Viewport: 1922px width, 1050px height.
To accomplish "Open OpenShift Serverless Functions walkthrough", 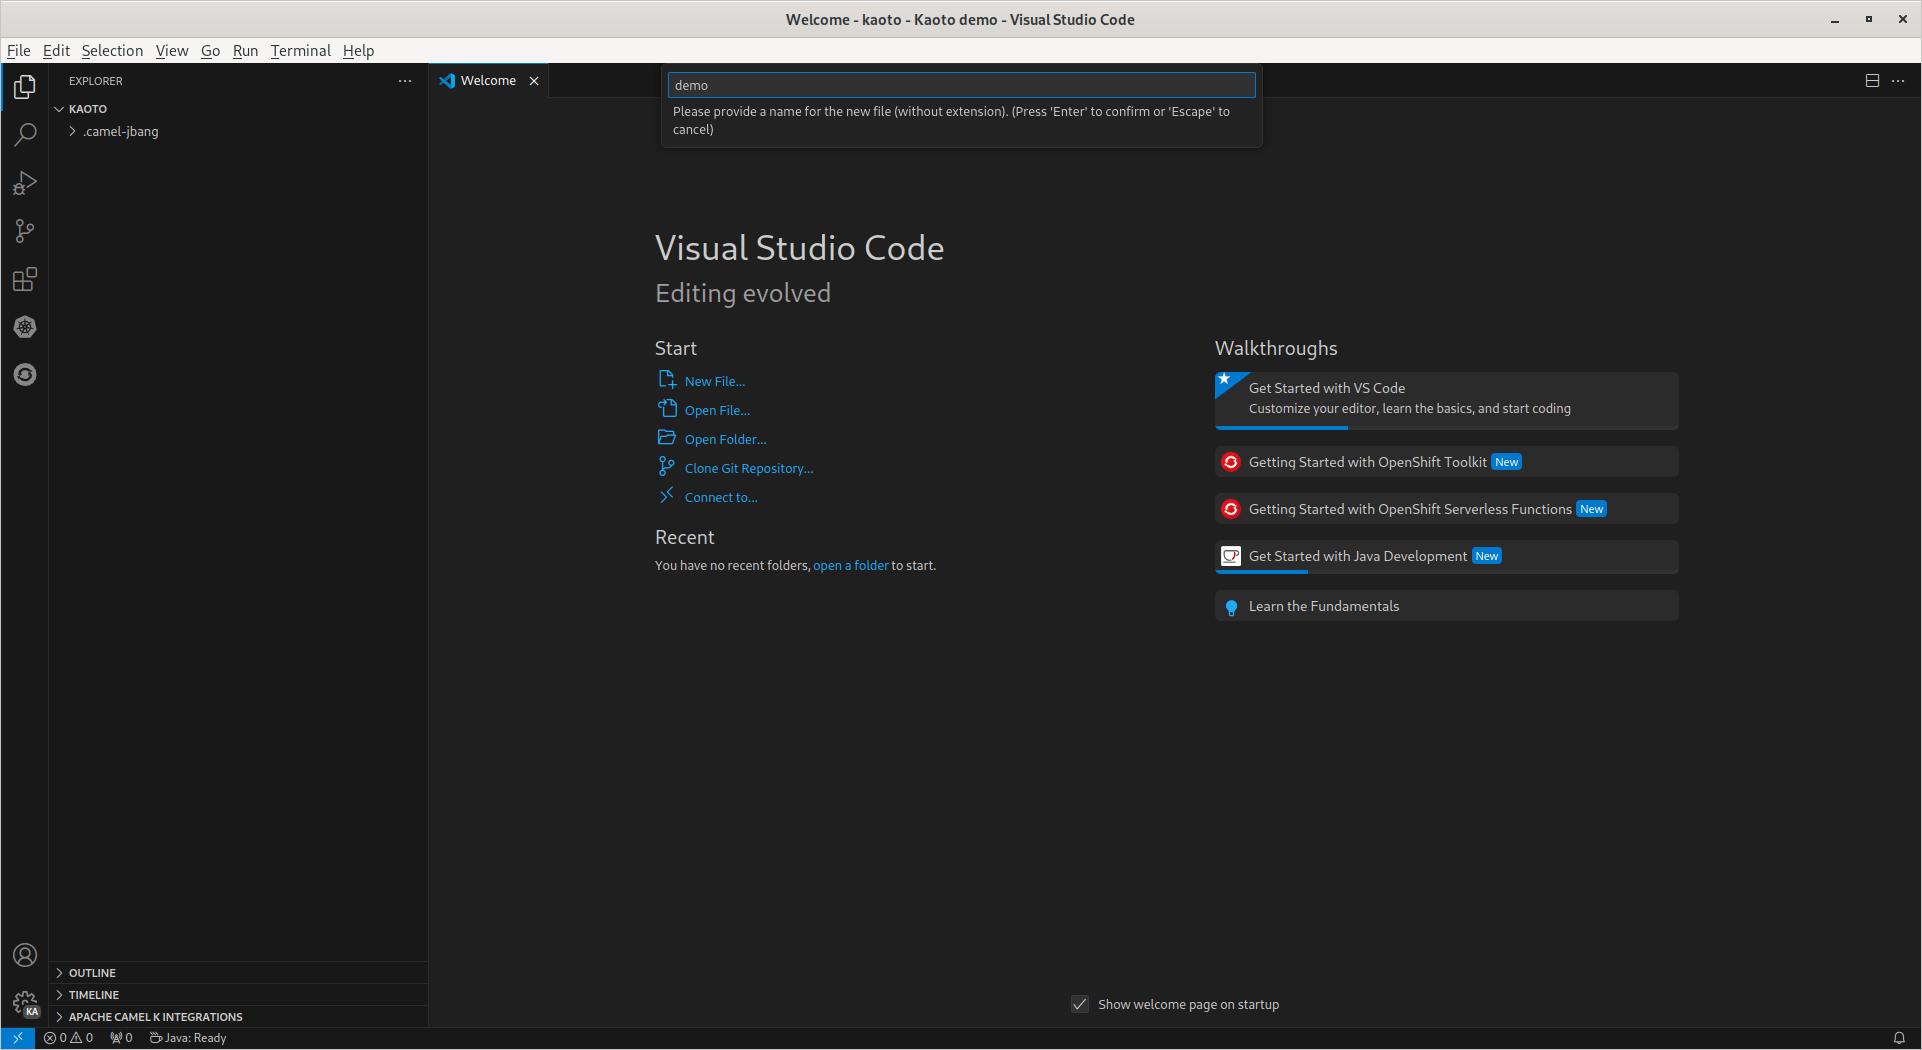I will 1446,509.
